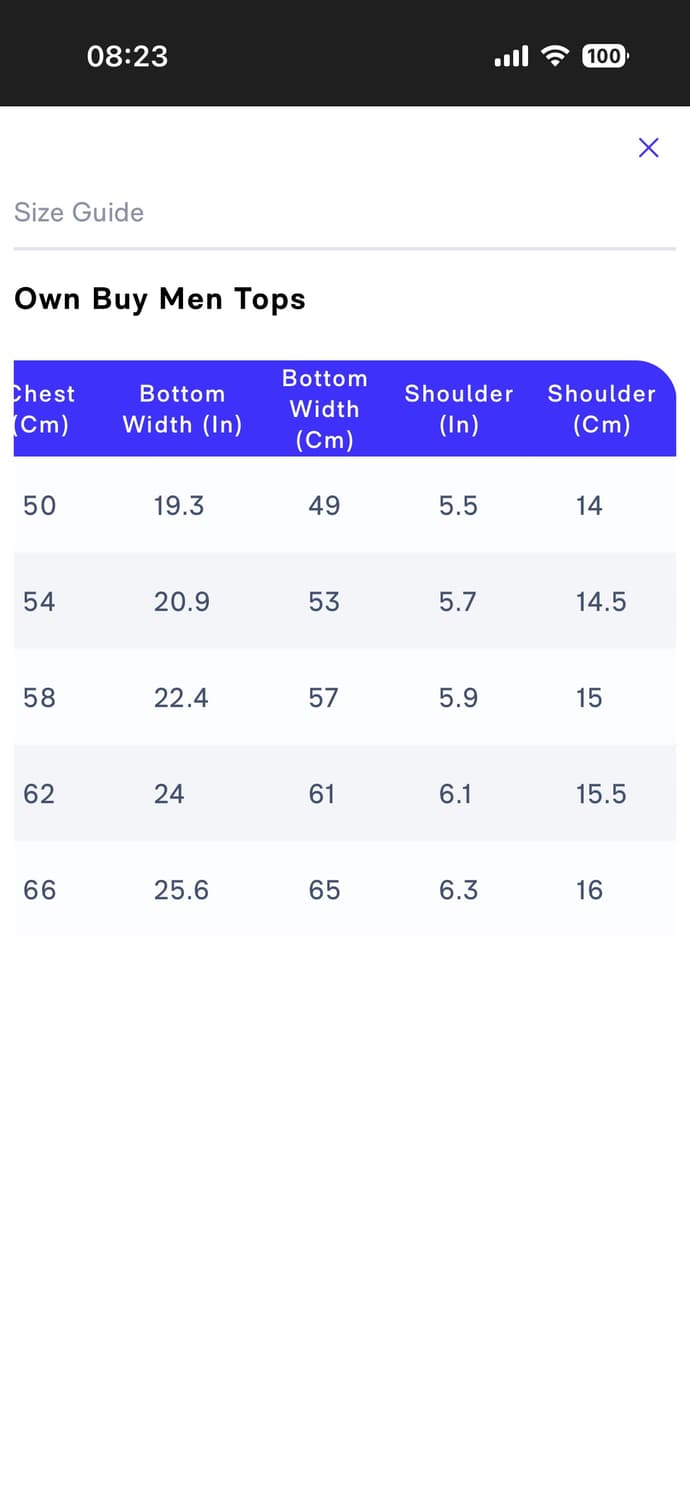The image size is (690, 1500).
Task: Select the 25.6 bottom width cell
Action: (x=181, y=889)
